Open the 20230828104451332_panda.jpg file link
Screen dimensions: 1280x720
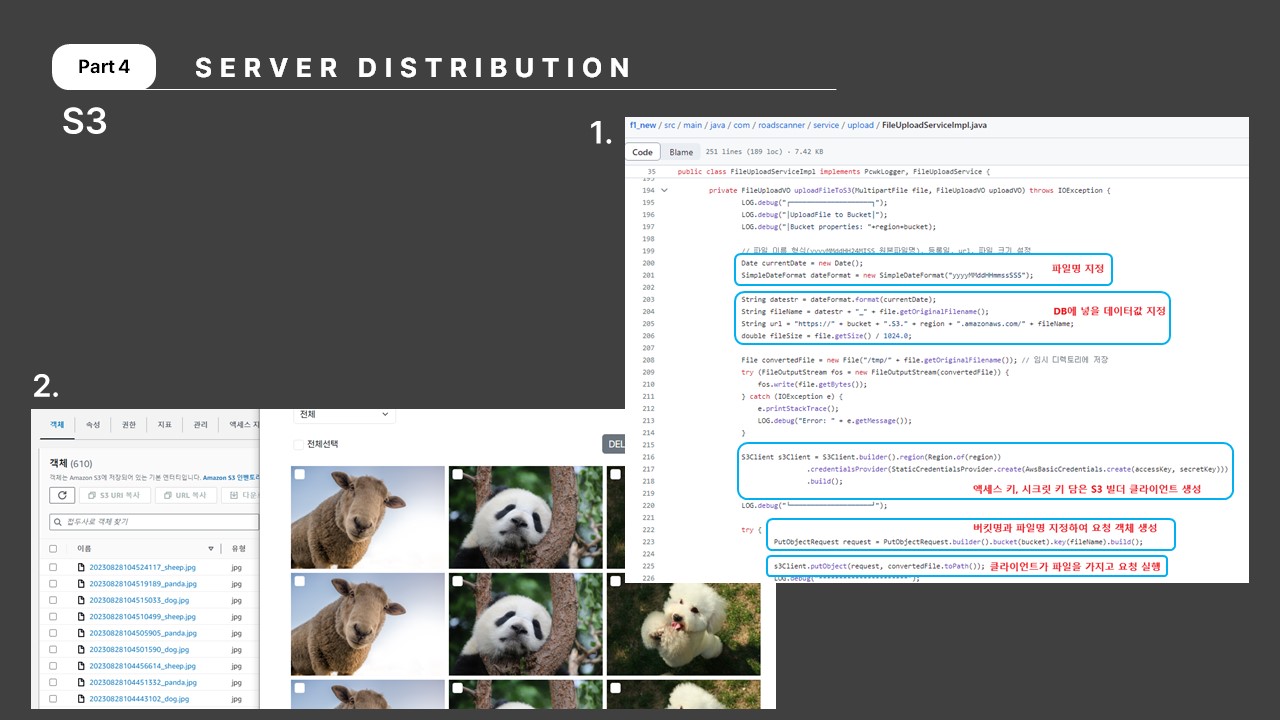[x=143, y=683]
